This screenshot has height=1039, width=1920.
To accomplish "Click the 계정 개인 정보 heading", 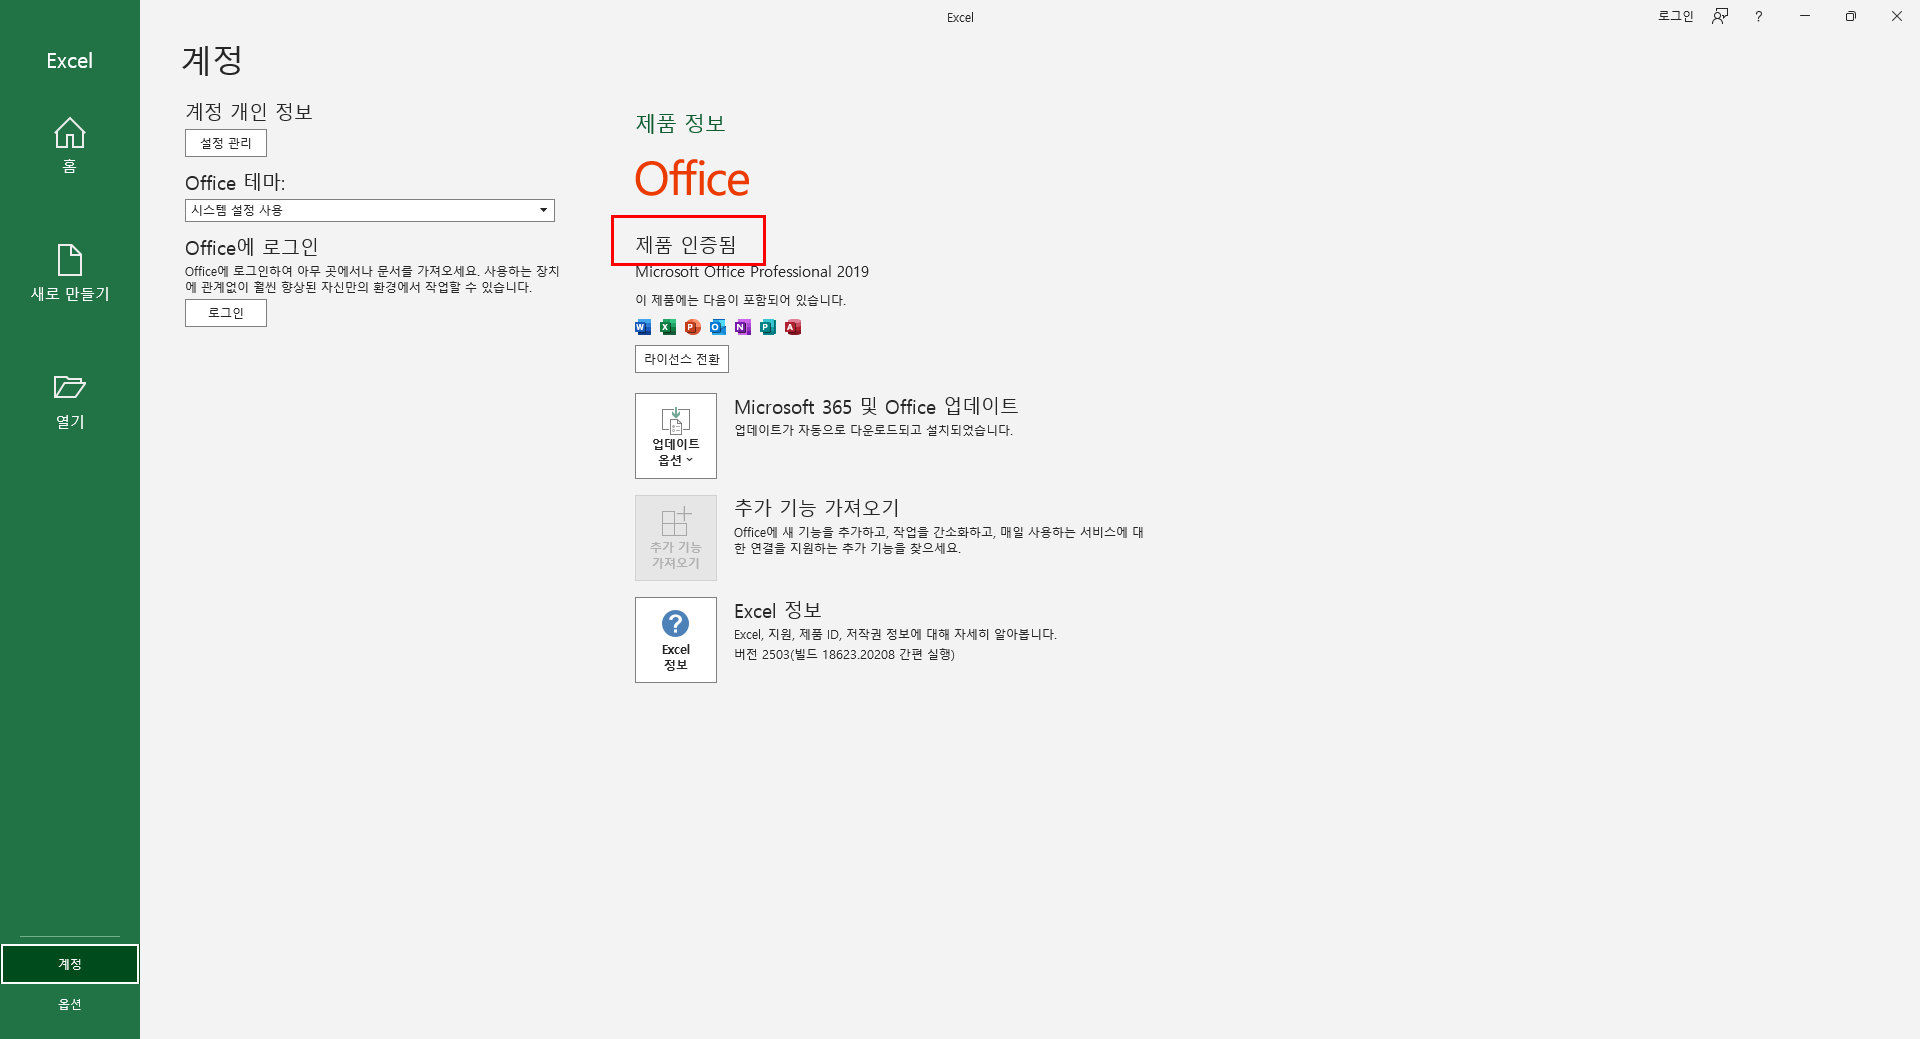I will click(249, 112).
